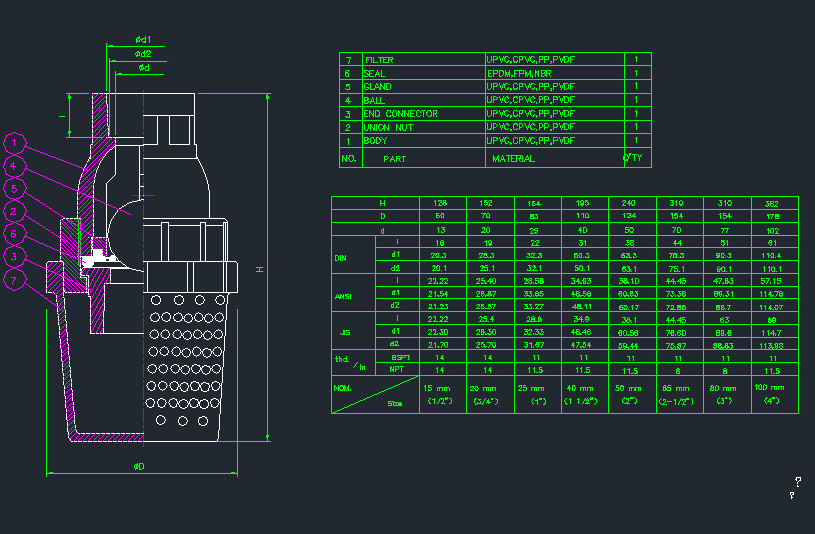
Task: Click the øD width dimension label
Action: [x=139, y=466]
